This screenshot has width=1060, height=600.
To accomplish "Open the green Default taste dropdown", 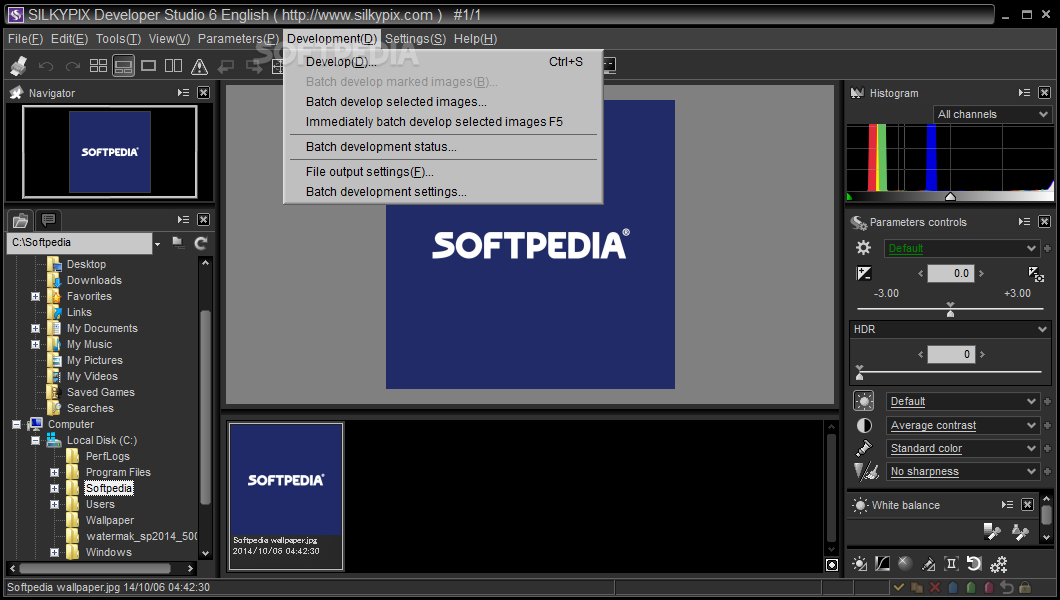I will (x=961, y=248).
